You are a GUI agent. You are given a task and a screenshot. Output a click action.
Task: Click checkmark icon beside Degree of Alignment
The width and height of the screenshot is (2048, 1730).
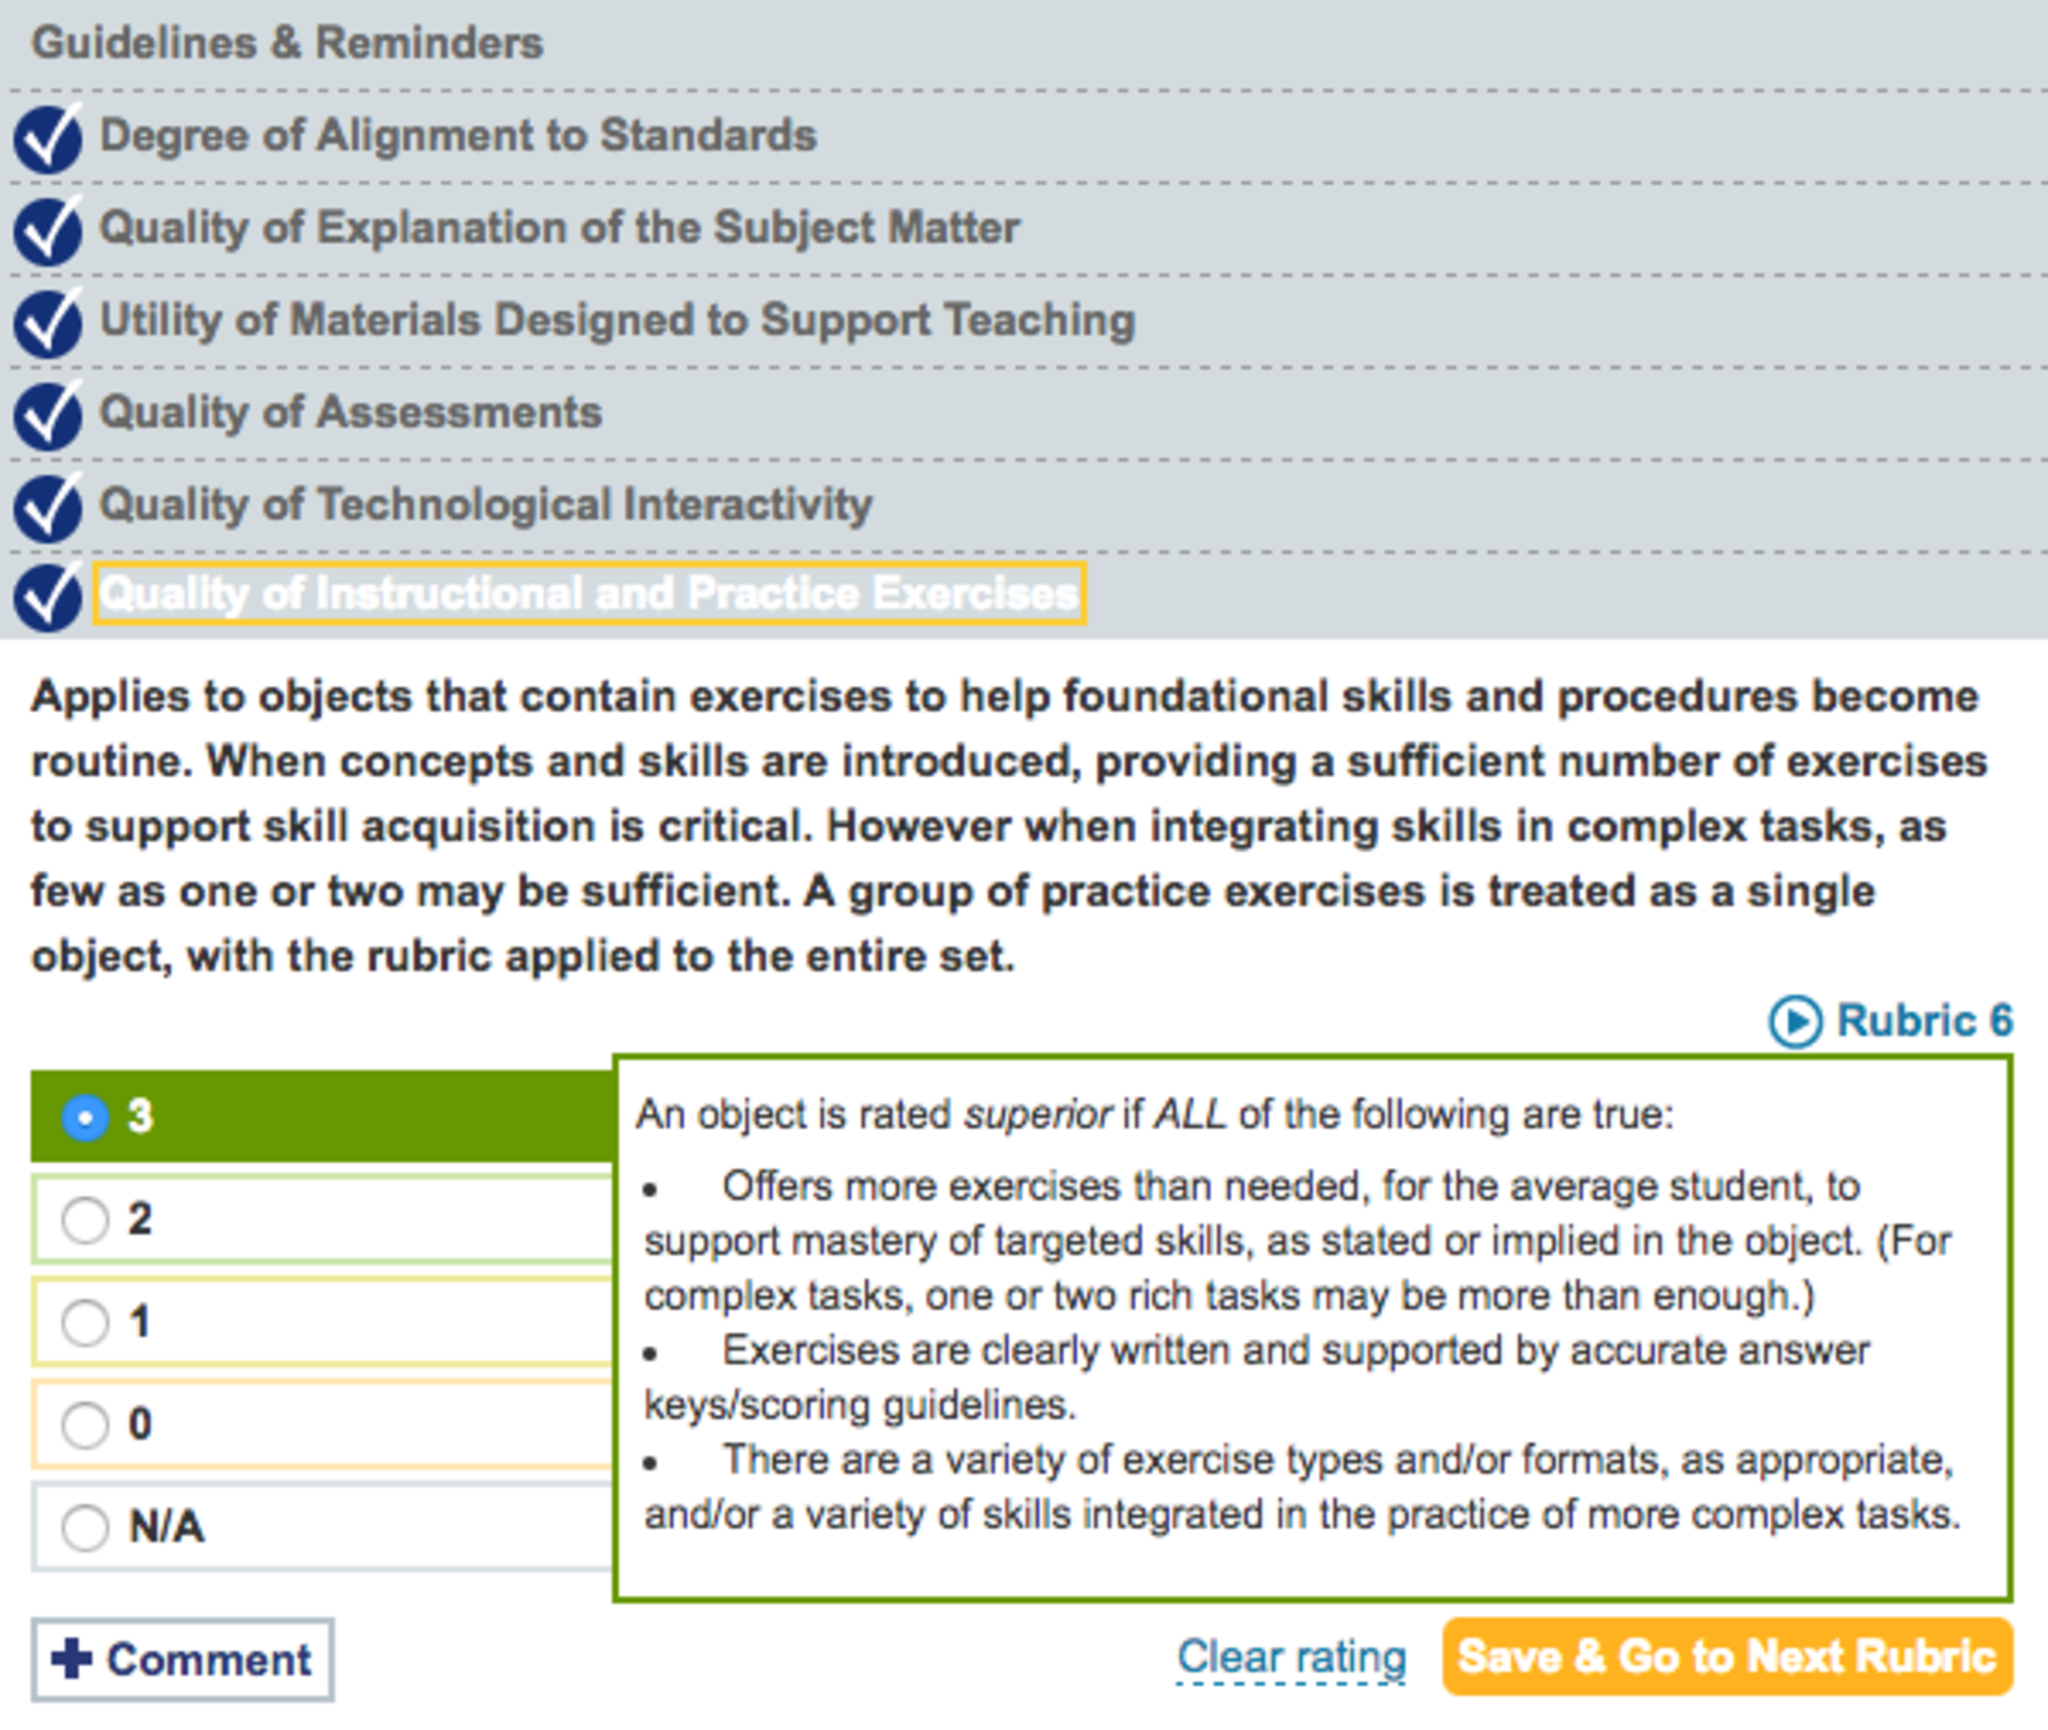point(47,139)
